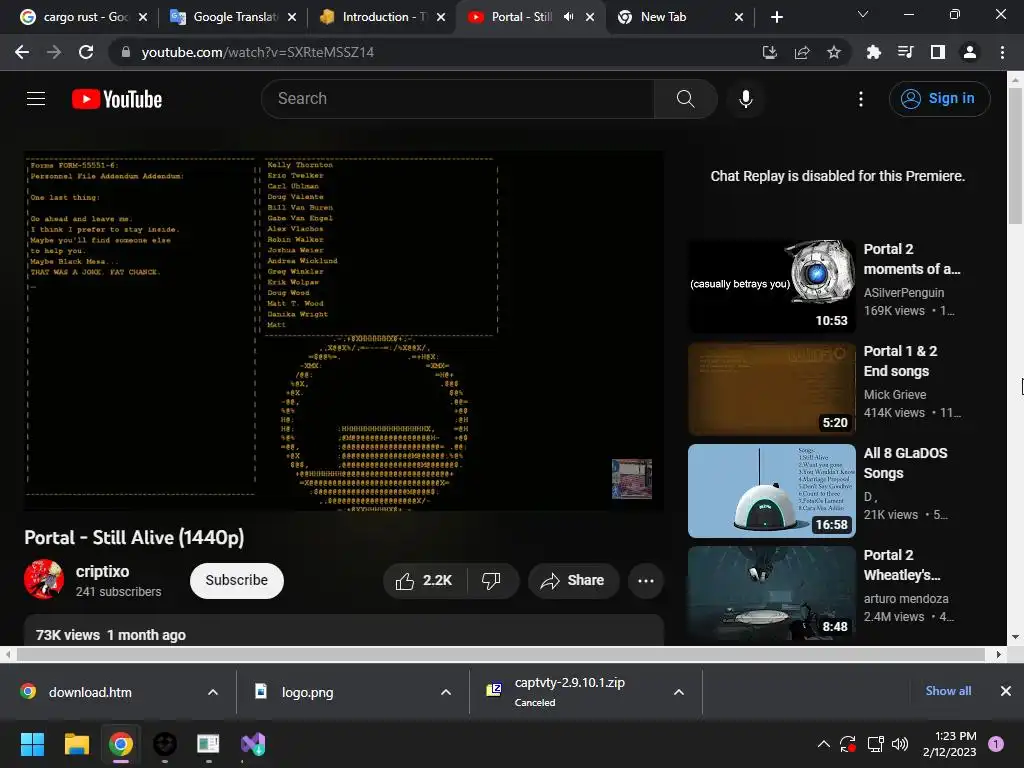Image resolution: width=1024 pixels, height=768 pixels.
Task: Open video description 73K views box
Action: coord(344,630)
